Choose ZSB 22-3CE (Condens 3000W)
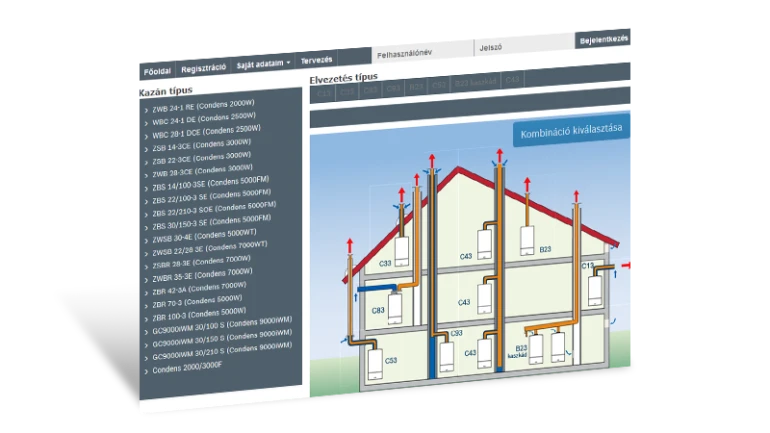770x433 pixels. coord(201,158)
